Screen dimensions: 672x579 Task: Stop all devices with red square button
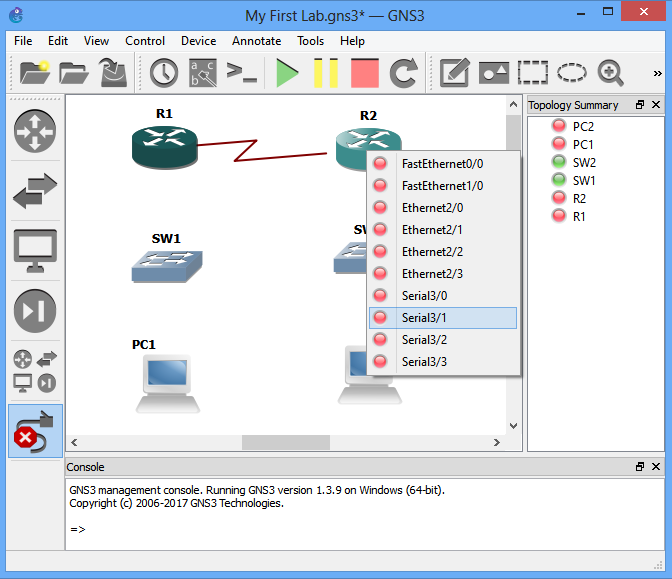coord(365,73)
